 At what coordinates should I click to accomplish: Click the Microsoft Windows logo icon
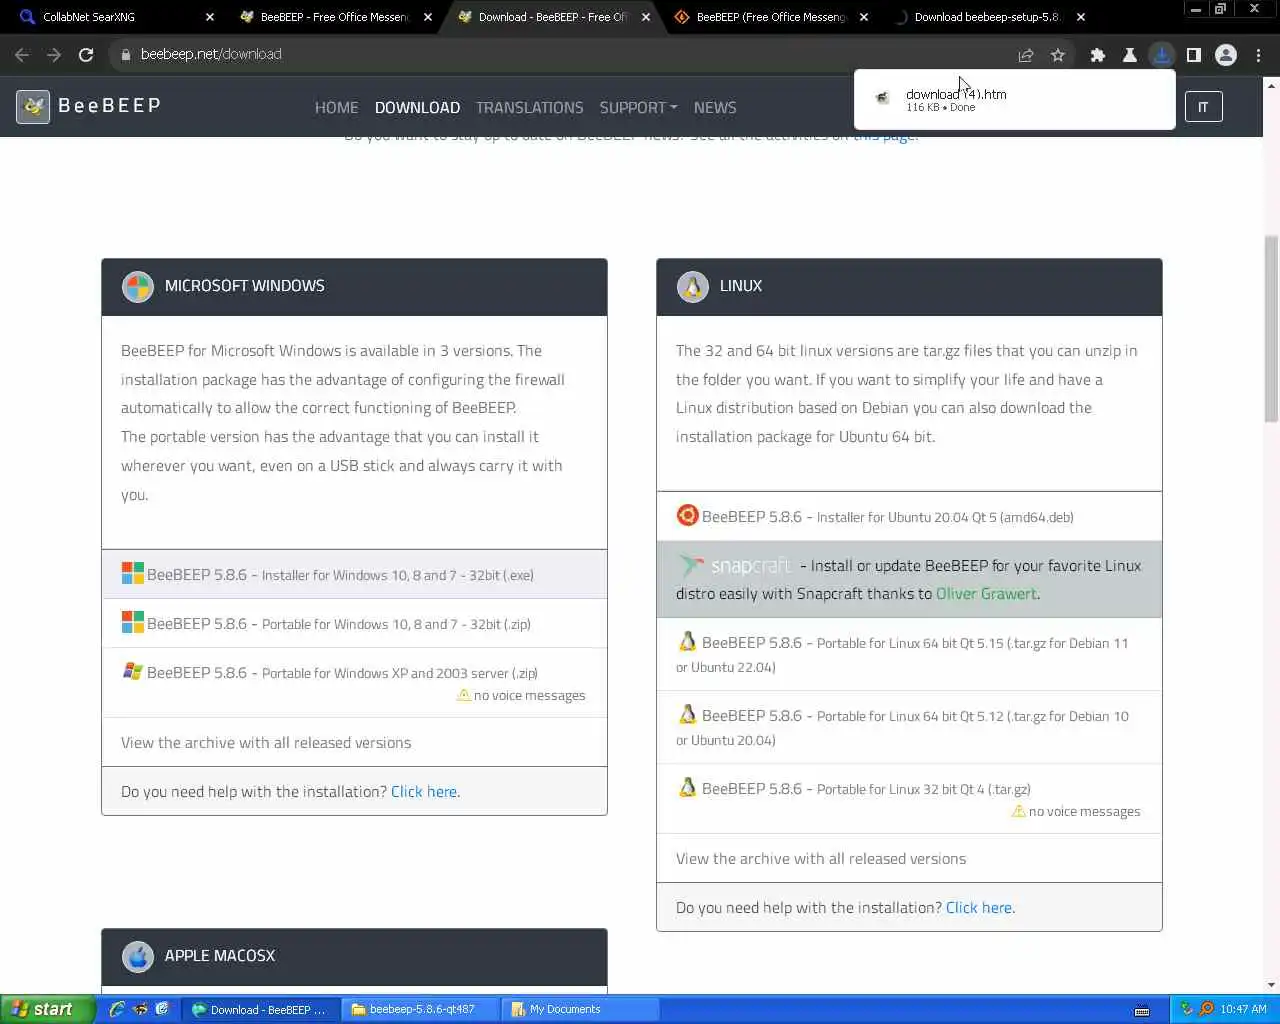137,287
